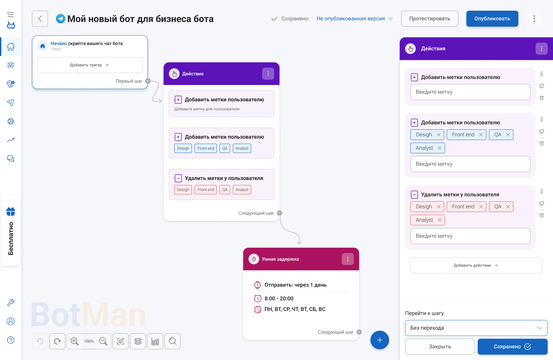Expand the Не опубликованная версия dropdown
The width and height of the screenshot is (553, 360).
coord(354,19)
